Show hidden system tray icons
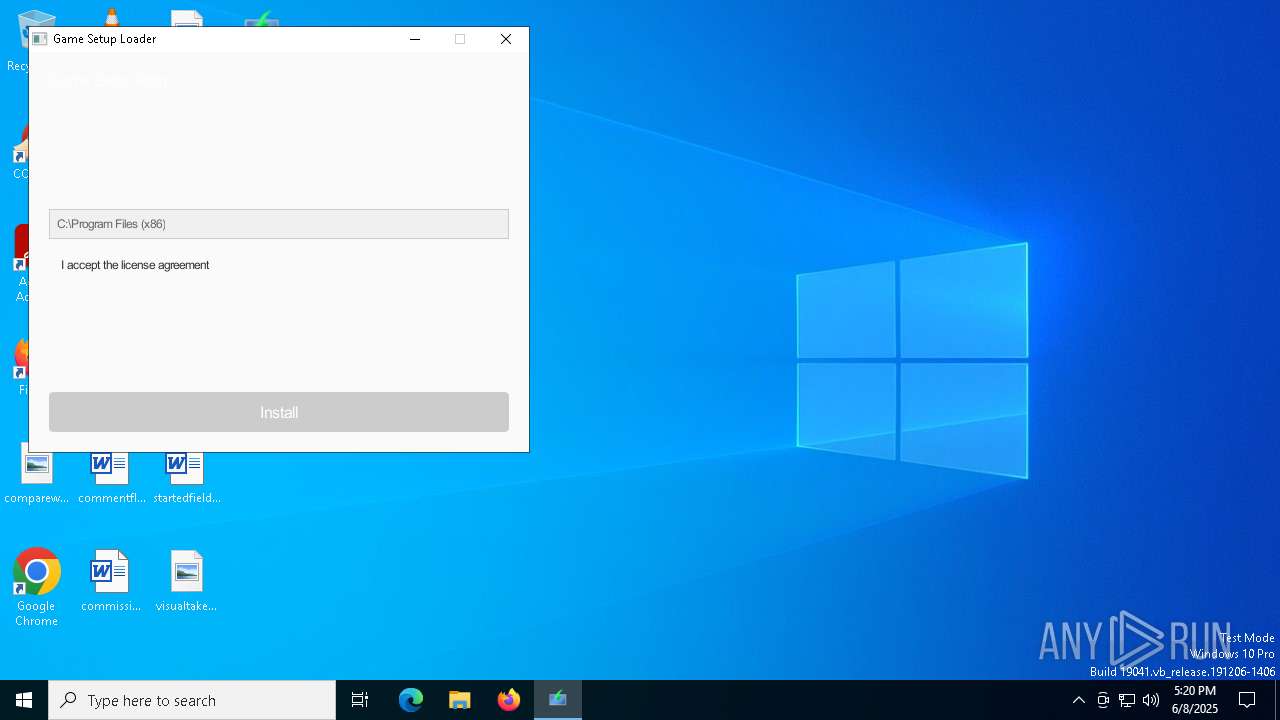This screenshot has width=1280, height=720. coord(1078,700)
